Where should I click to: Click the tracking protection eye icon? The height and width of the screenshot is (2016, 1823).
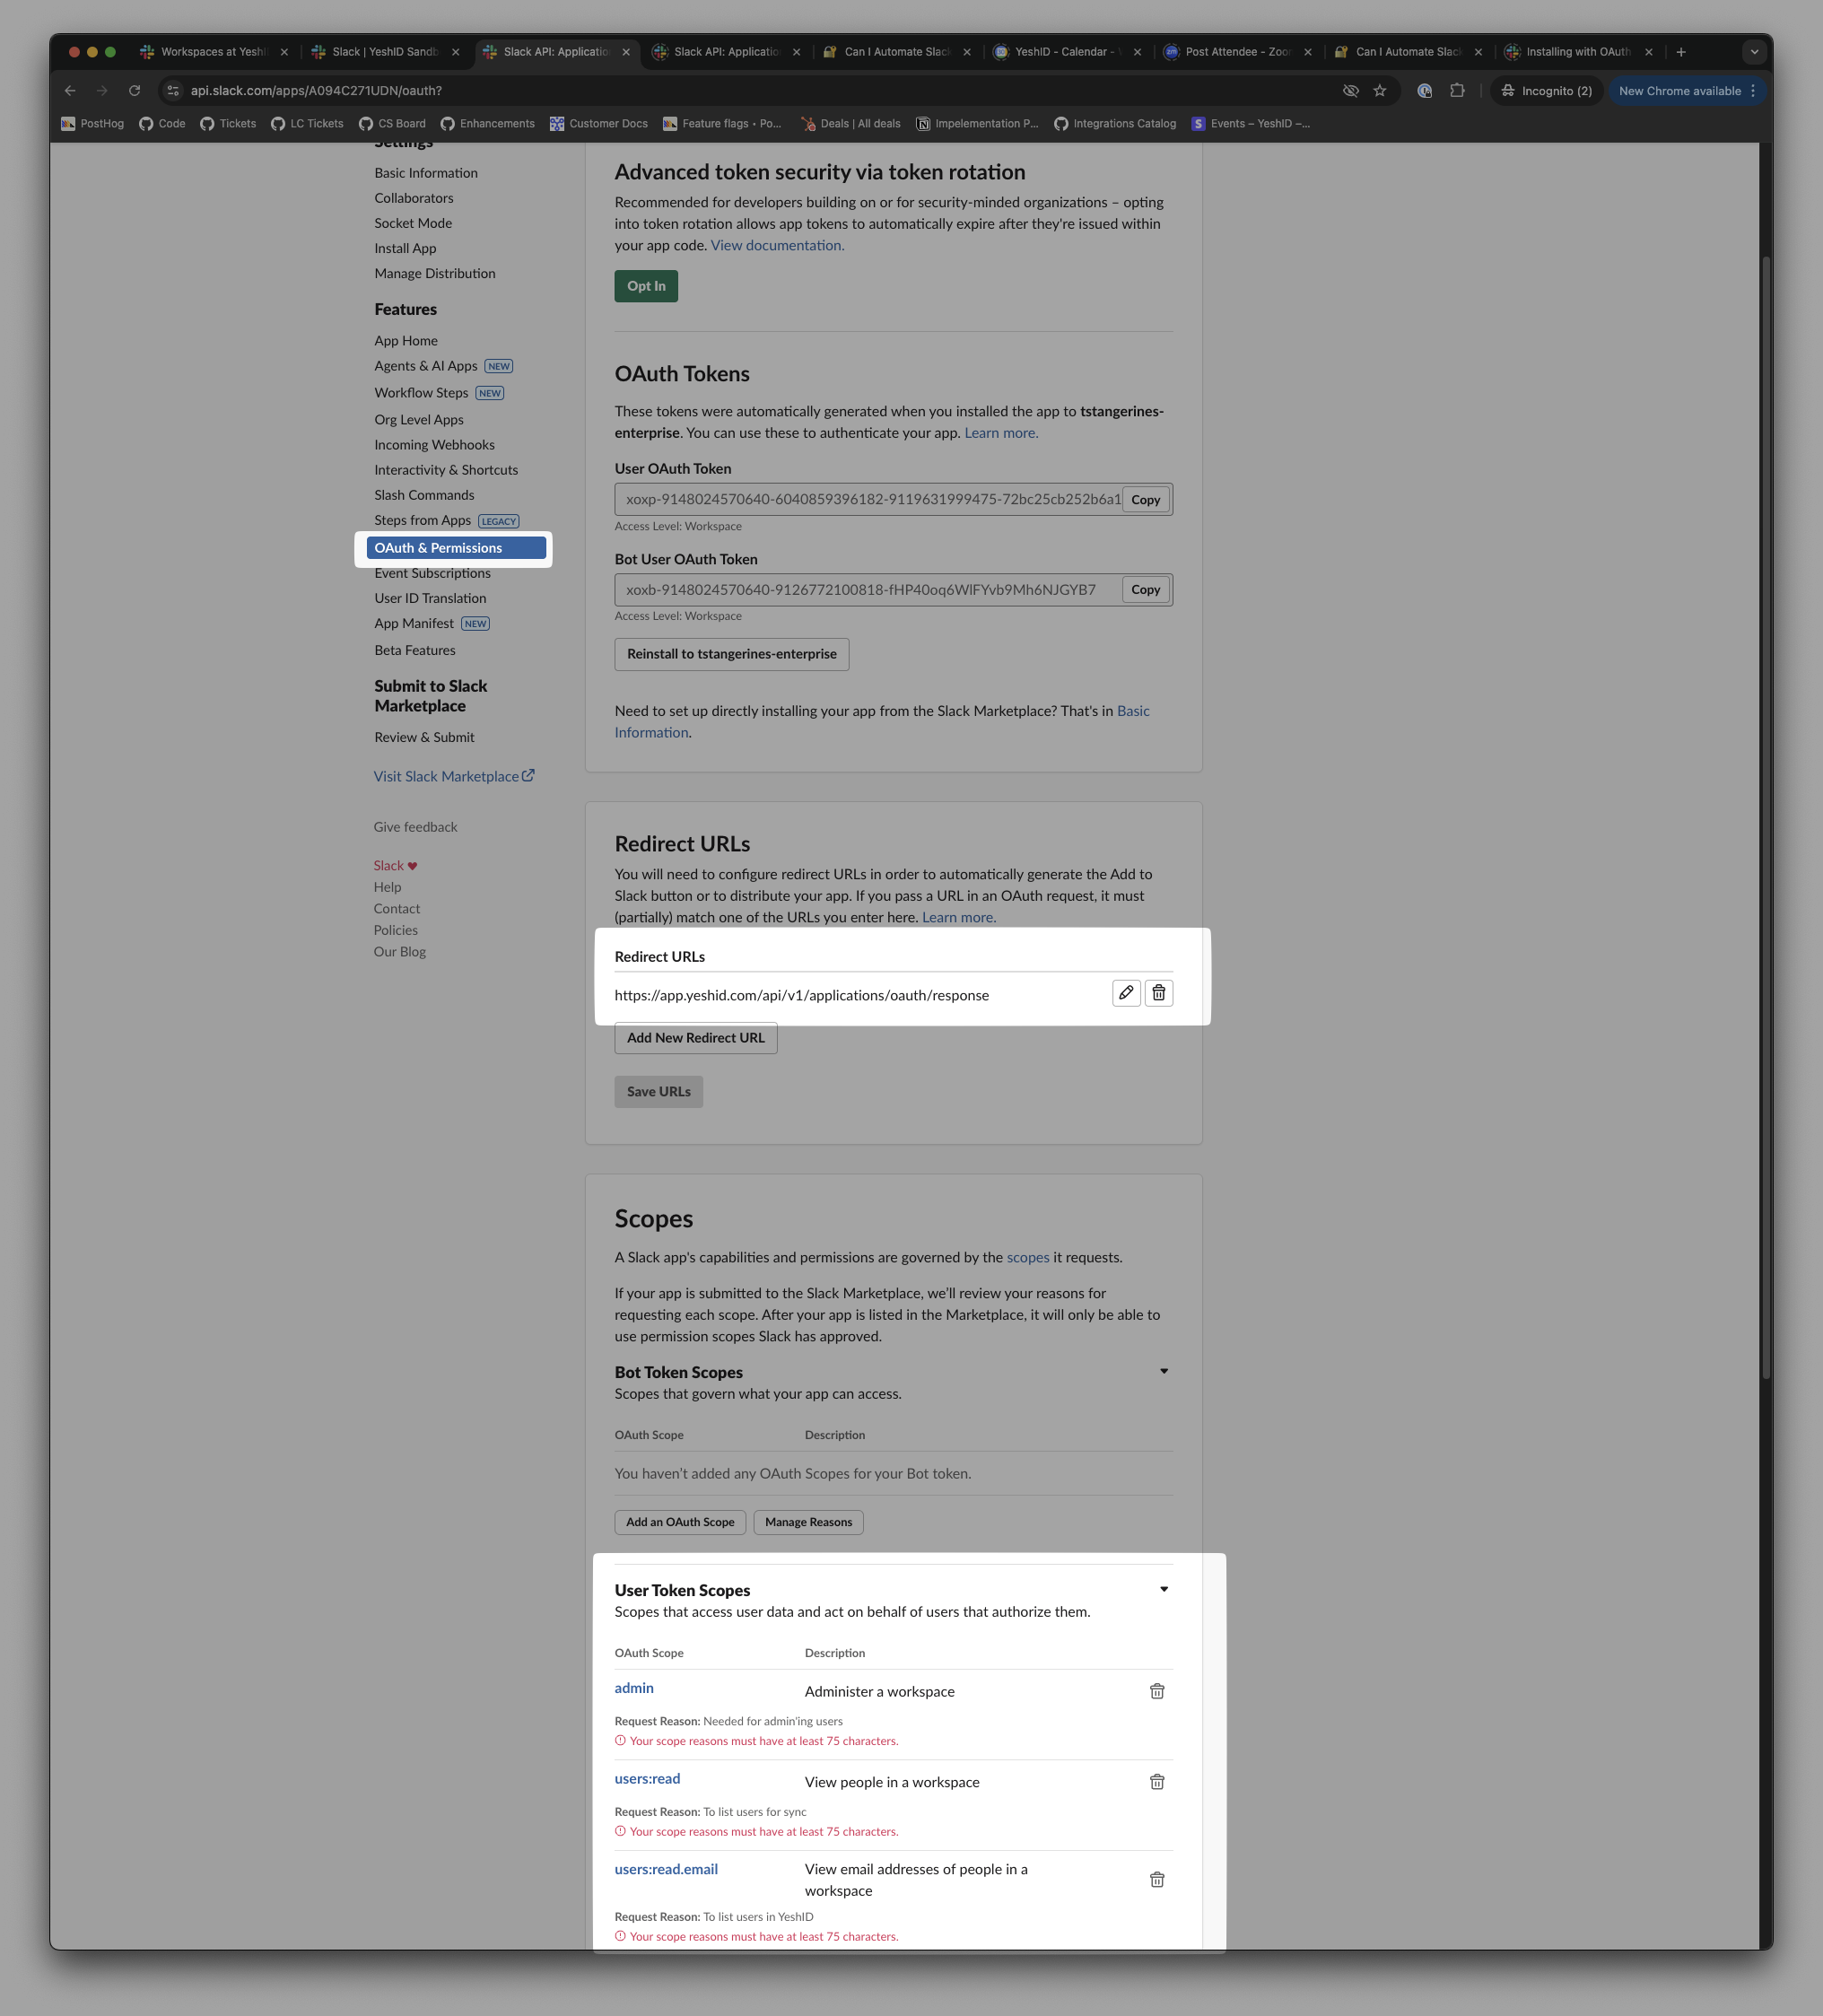point(1351,91)
